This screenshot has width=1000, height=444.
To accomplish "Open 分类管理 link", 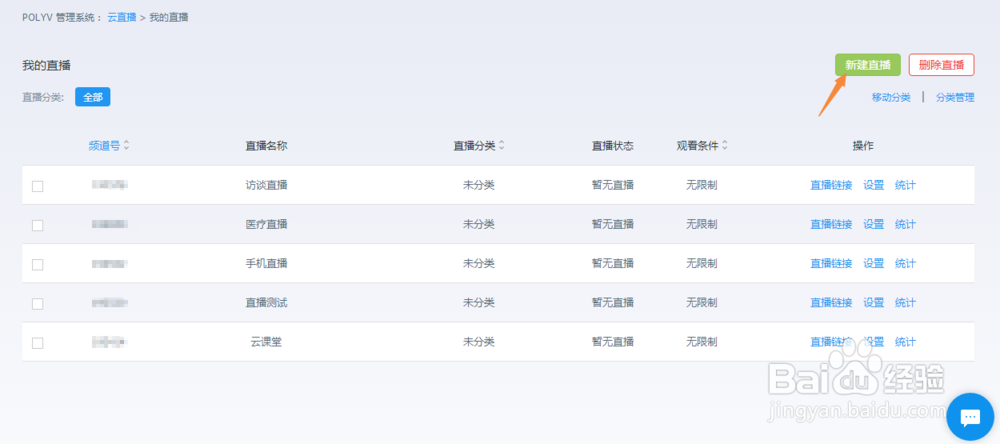I will pyautogui.click(x=955, y=98).
